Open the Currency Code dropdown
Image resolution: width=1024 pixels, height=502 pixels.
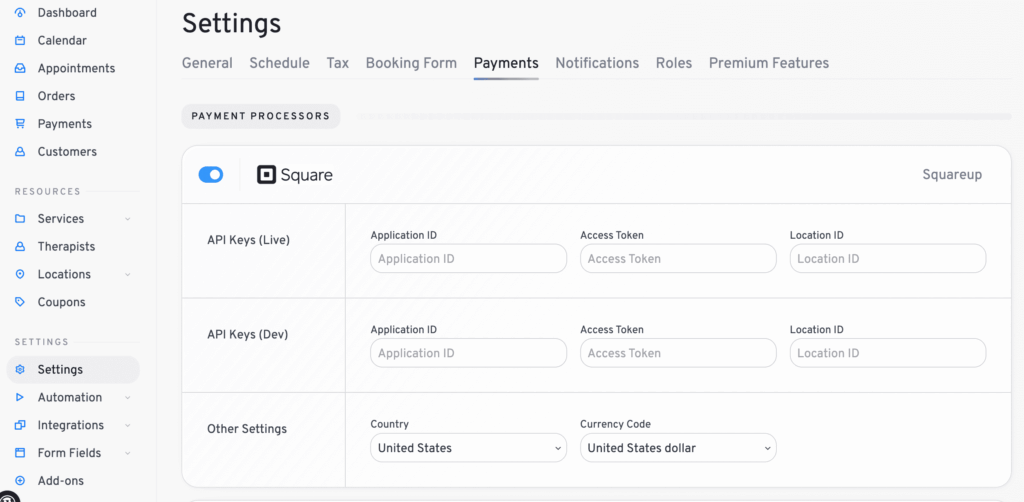click(678, 448)
